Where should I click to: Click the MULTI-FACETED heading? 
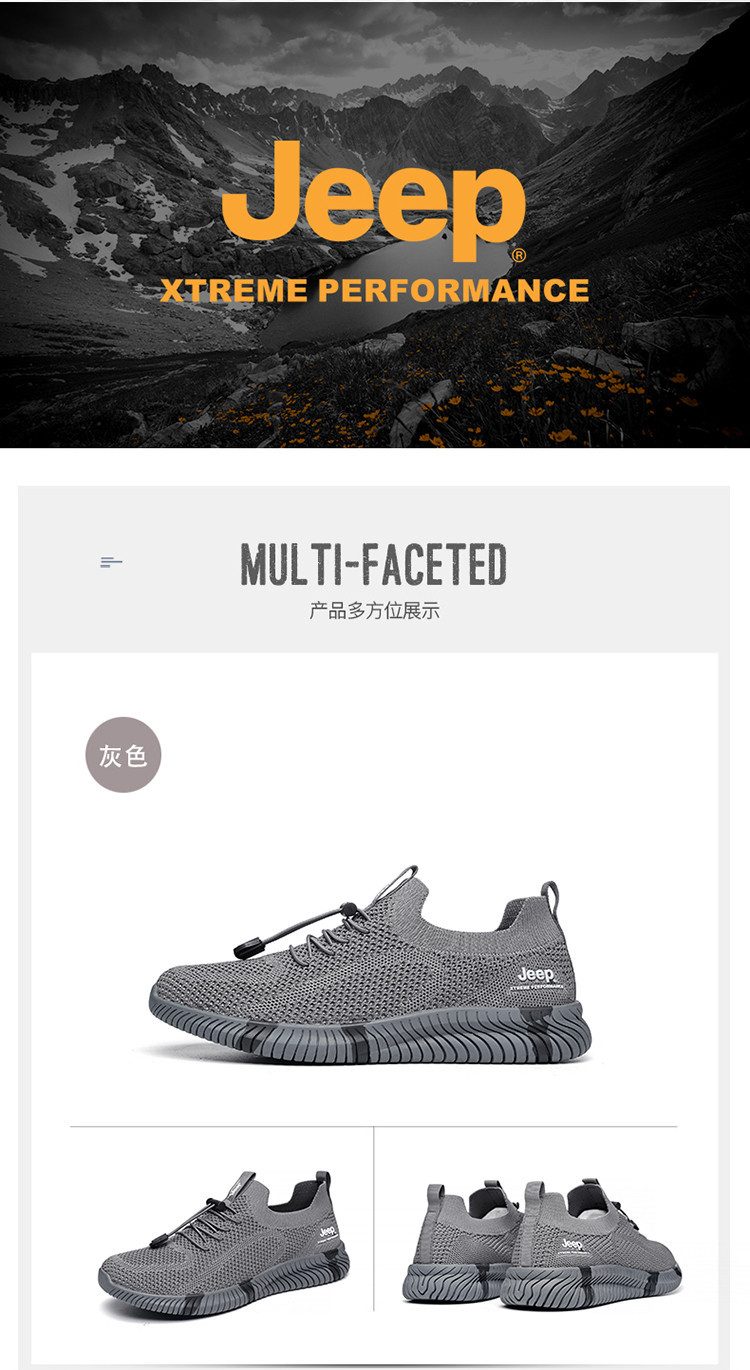374,565
